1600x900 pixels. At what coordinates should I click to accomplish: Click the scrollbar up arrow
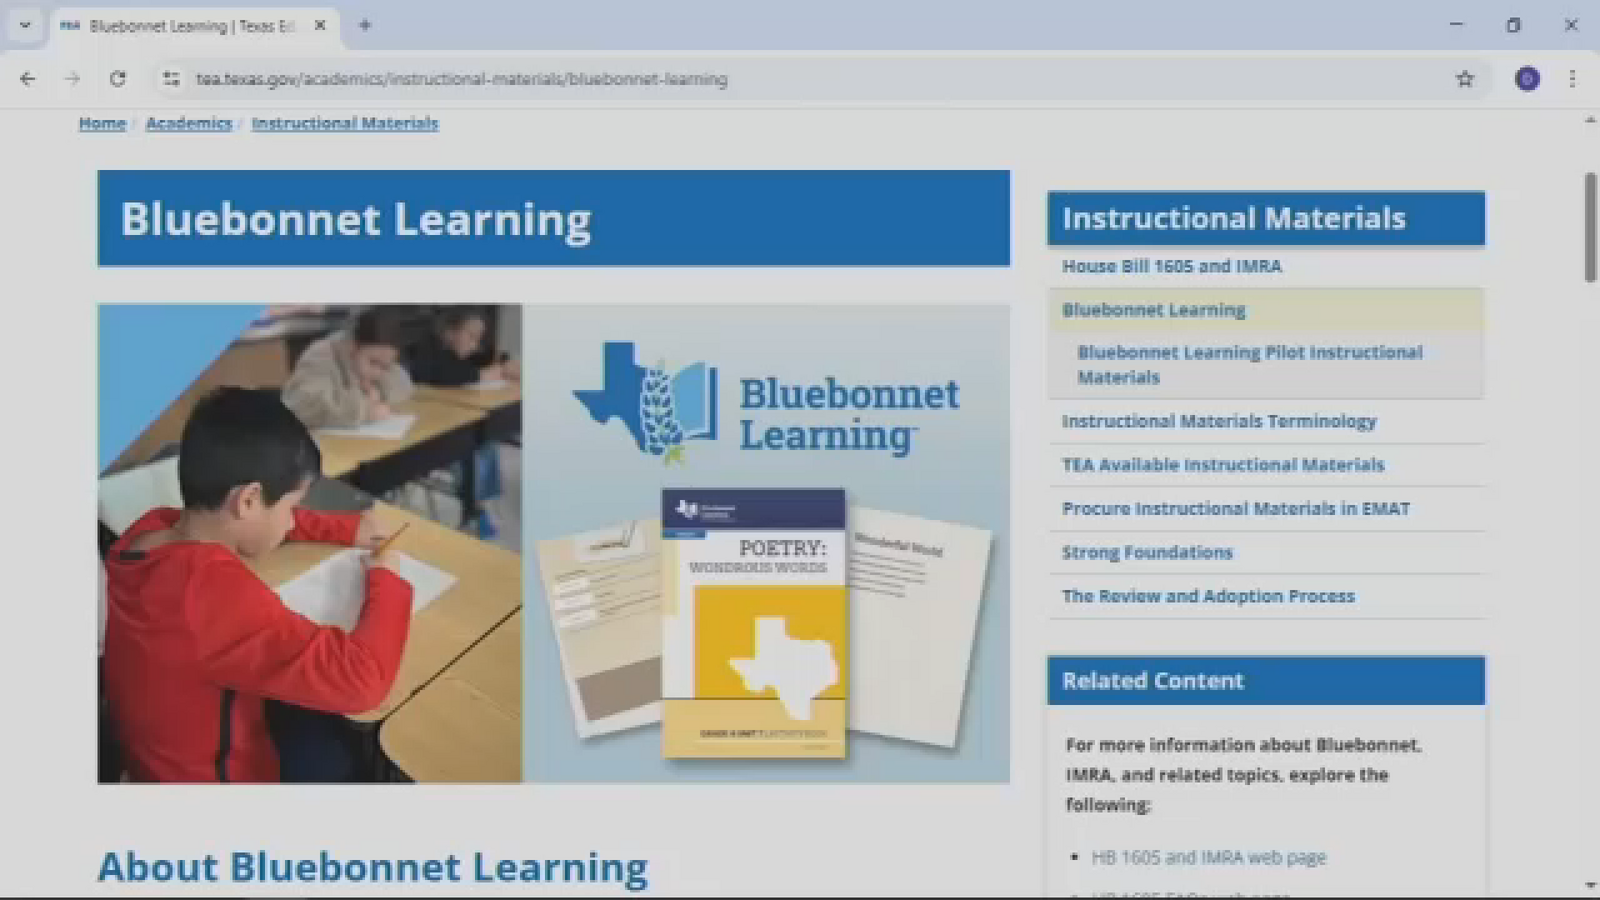pyautogui.click(x=1590, y=120)
